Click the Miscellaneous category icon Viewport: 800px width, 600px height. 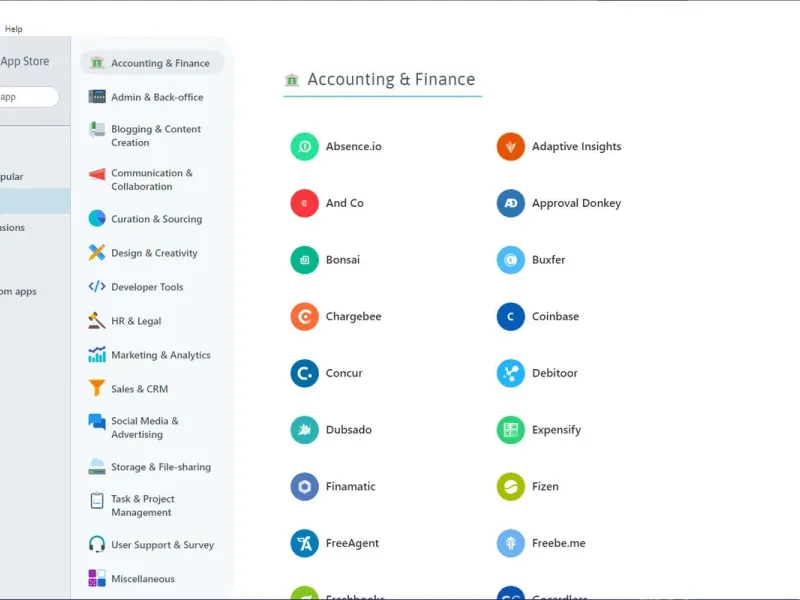pos(96,578)
